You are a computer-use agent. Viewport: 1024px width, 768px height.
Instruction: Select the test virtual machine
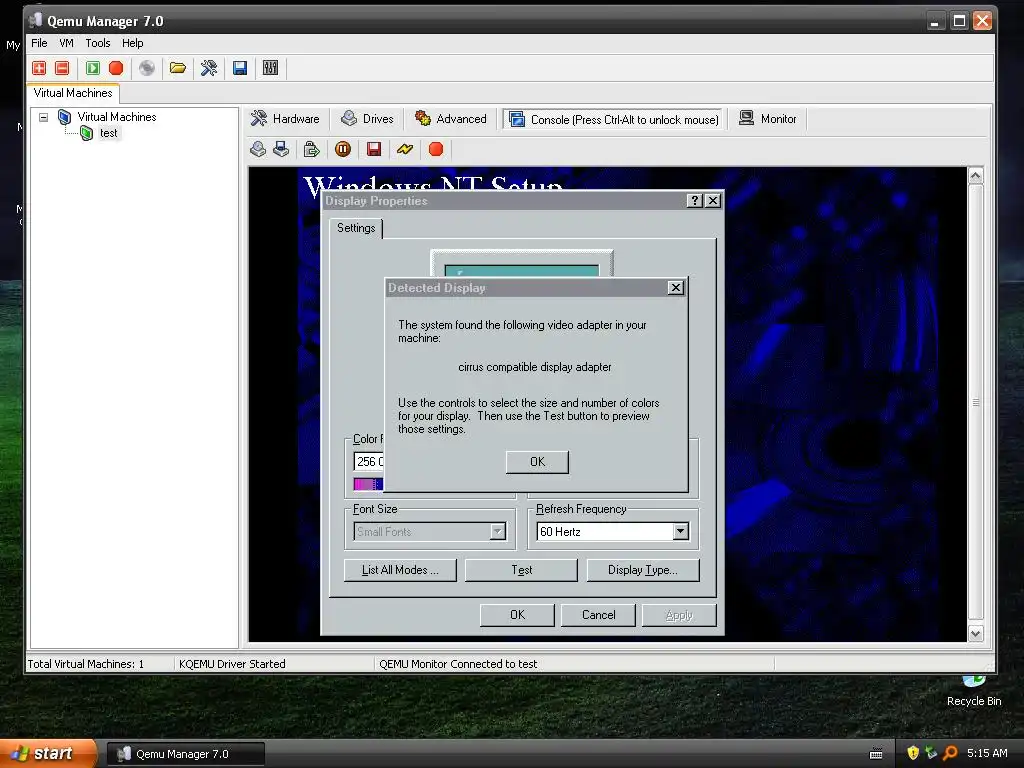pyautogui.click(x=108, y=133)
